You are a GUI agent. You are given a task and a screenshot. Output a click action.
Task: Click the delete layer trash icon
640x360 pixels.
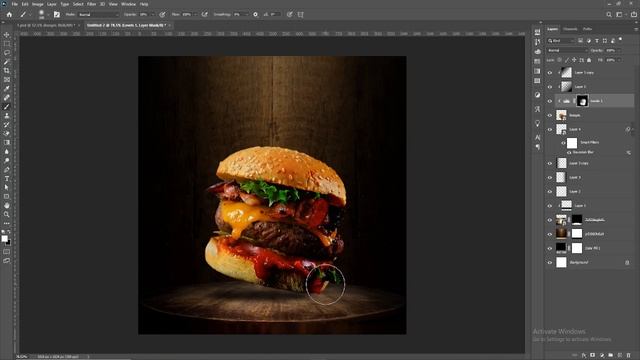[629, 356]
